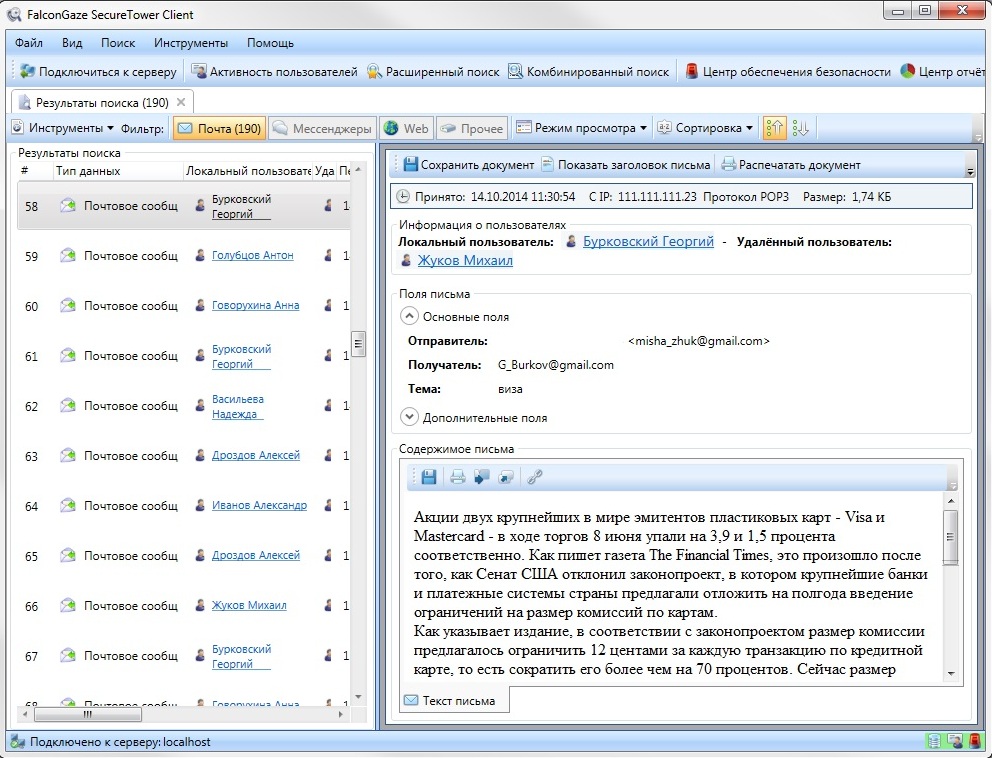This screenshot has width=992, height=758.
Task: Click the results list vertical scrollbar thumb
Action: pyautogui.click(x=358, y=344)
